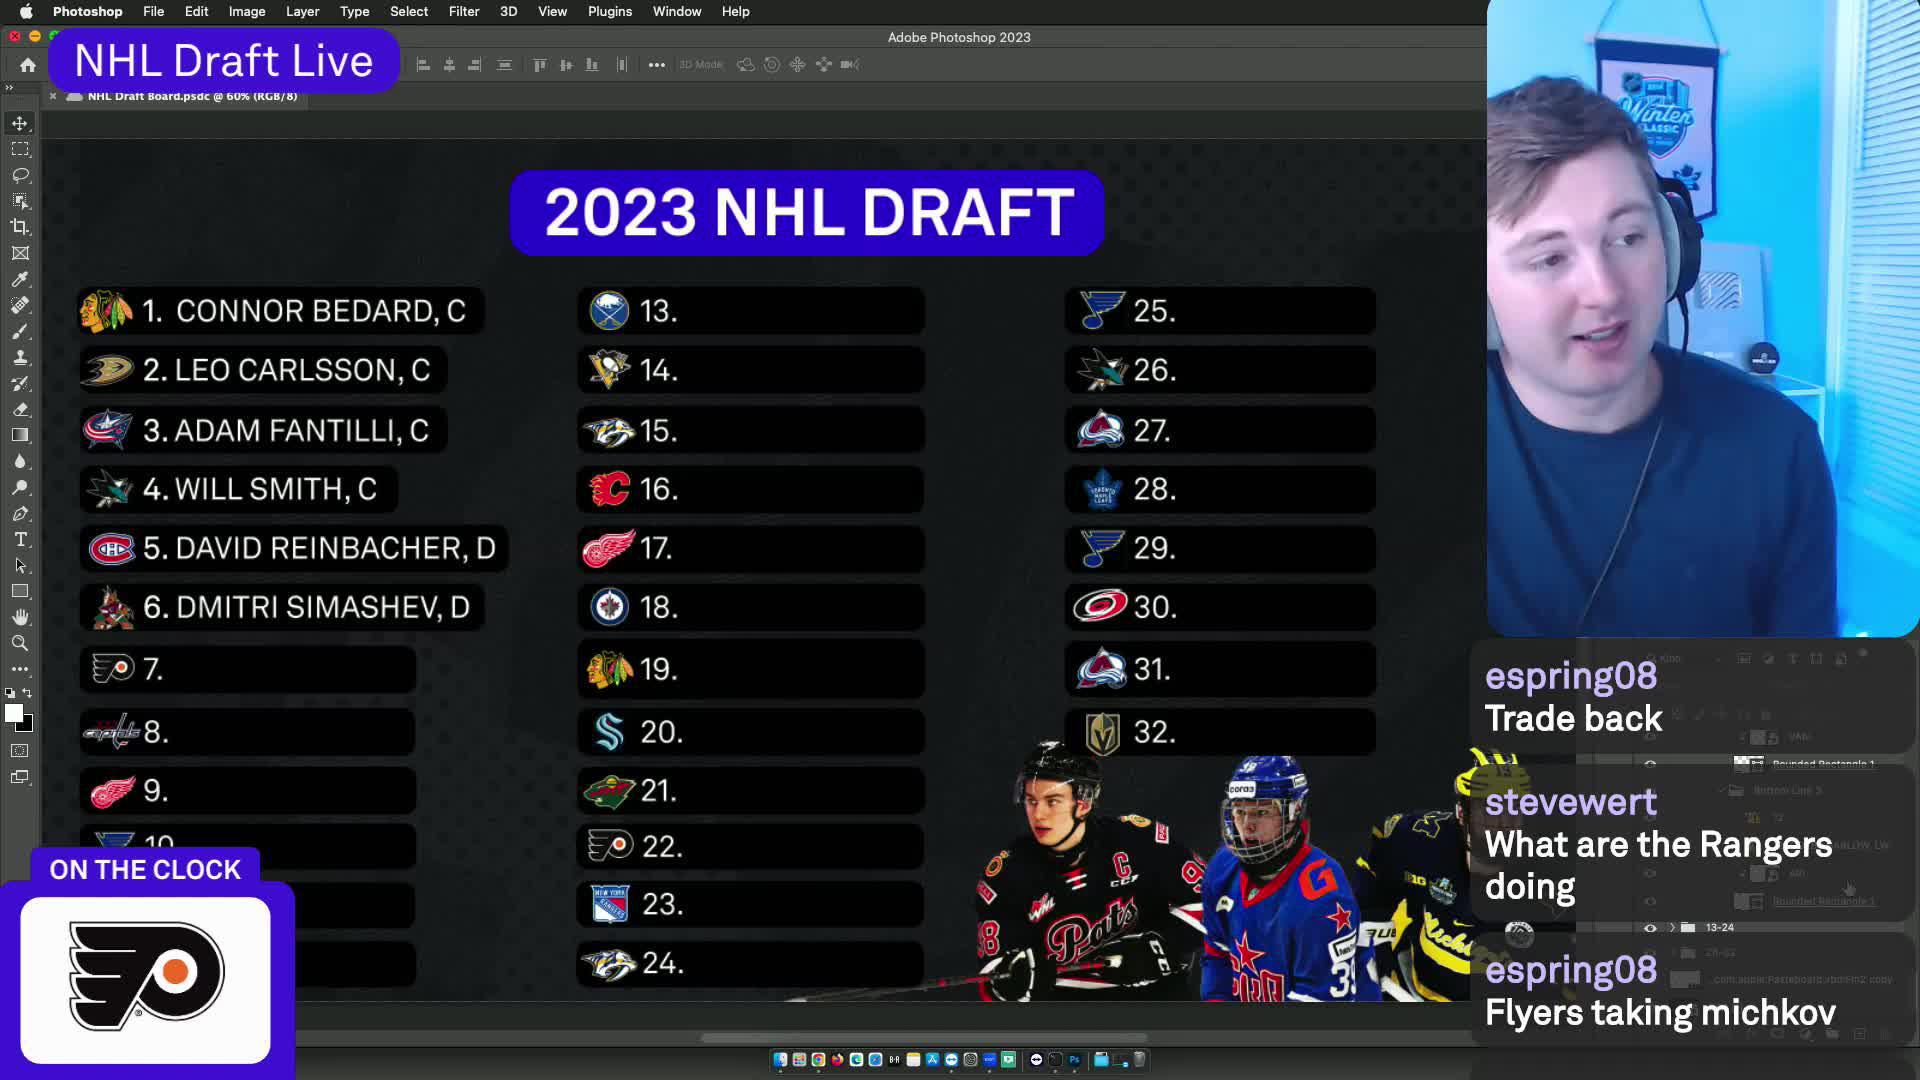The image size is (1920, 1080).
Task: Open the Select menu
Action: [409, 11]
